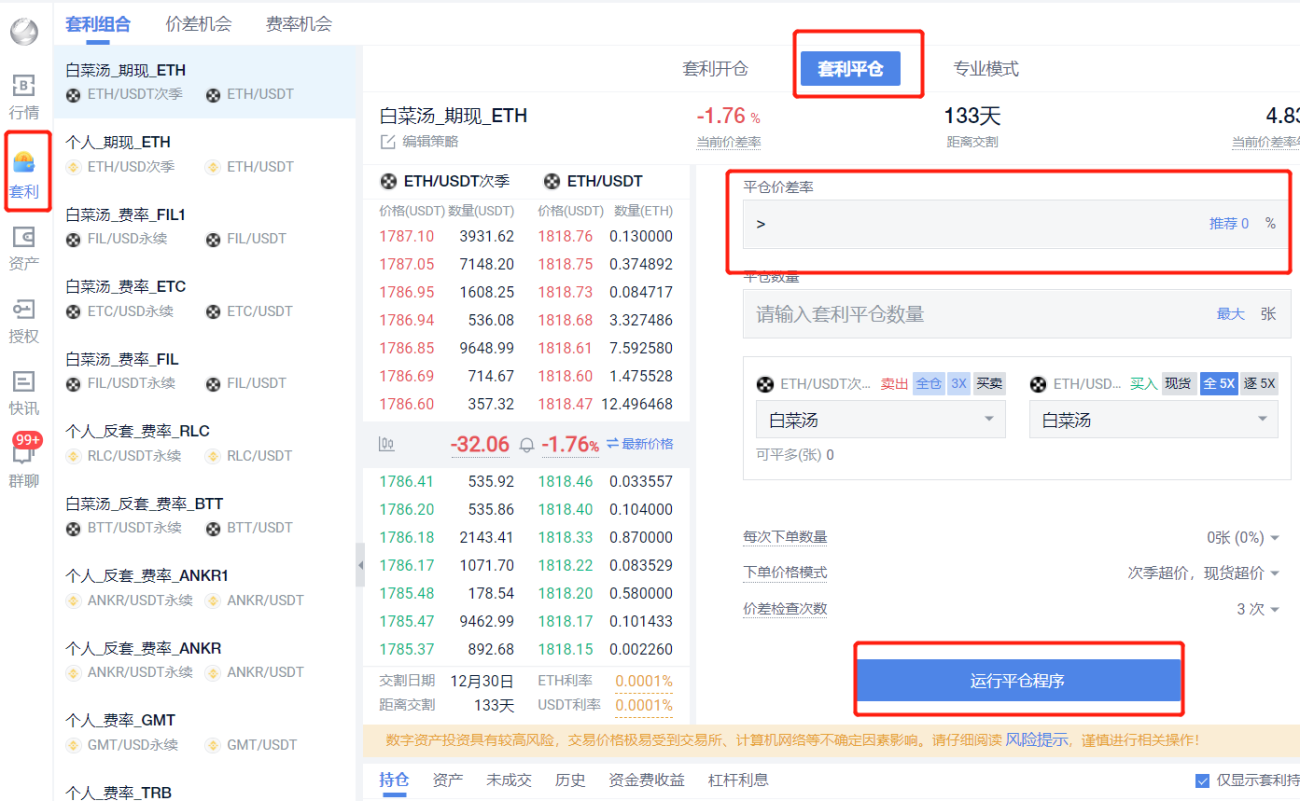Viewport: 1300px width, 801px height.
Task: Click the 平仓数量 input field
Action: click(1017, 314)
